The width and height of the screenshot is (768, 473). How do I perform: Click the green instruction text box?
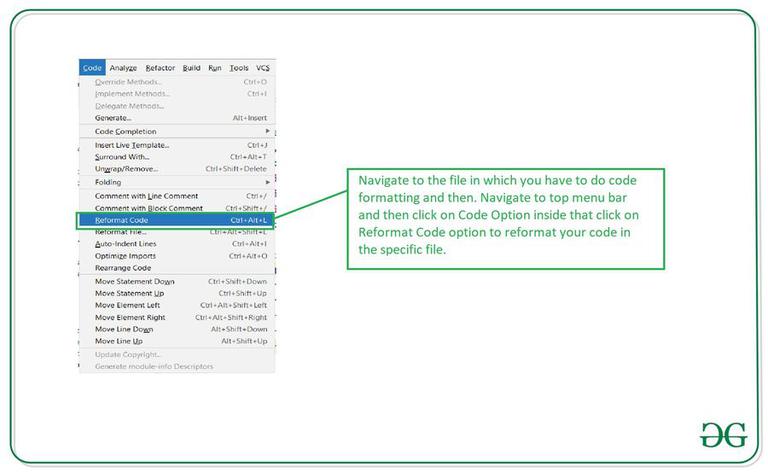tap(506, 219)
